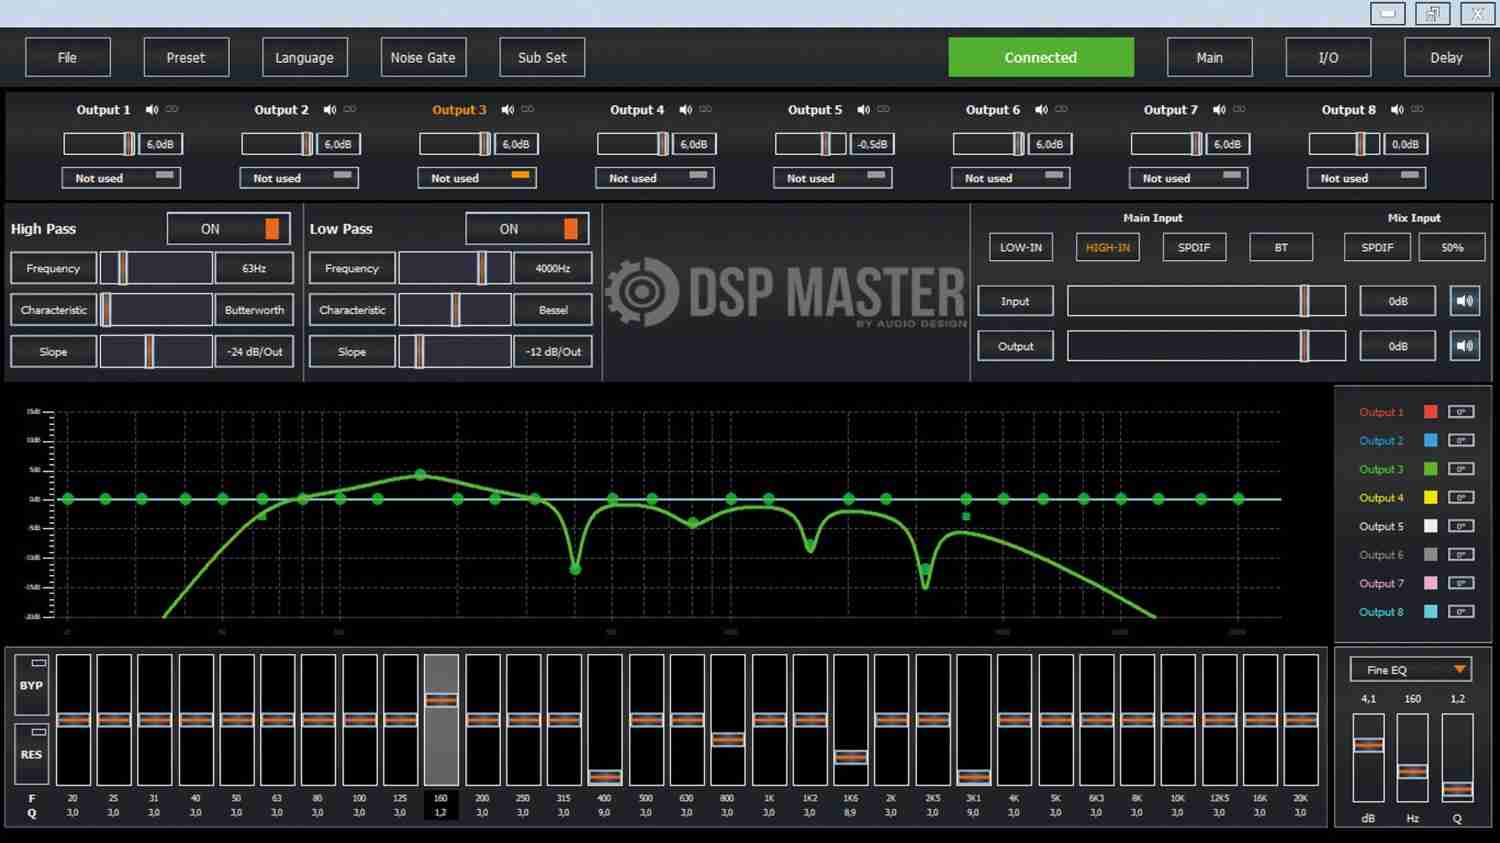Open the Not used selector under Output 4

tap(655, 178)
